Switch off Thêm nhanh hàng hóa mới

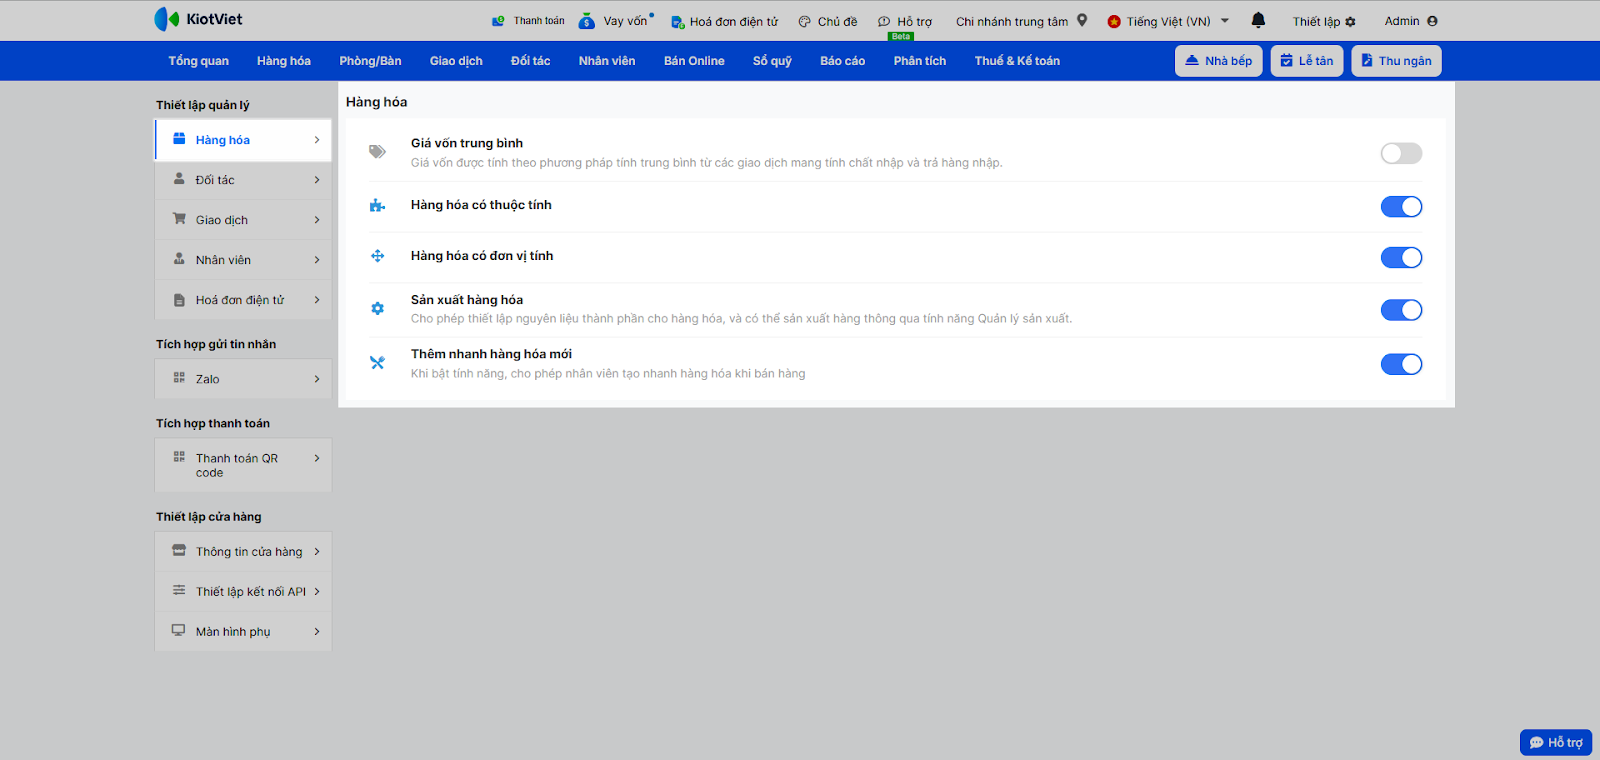[x=1401, y=364]
